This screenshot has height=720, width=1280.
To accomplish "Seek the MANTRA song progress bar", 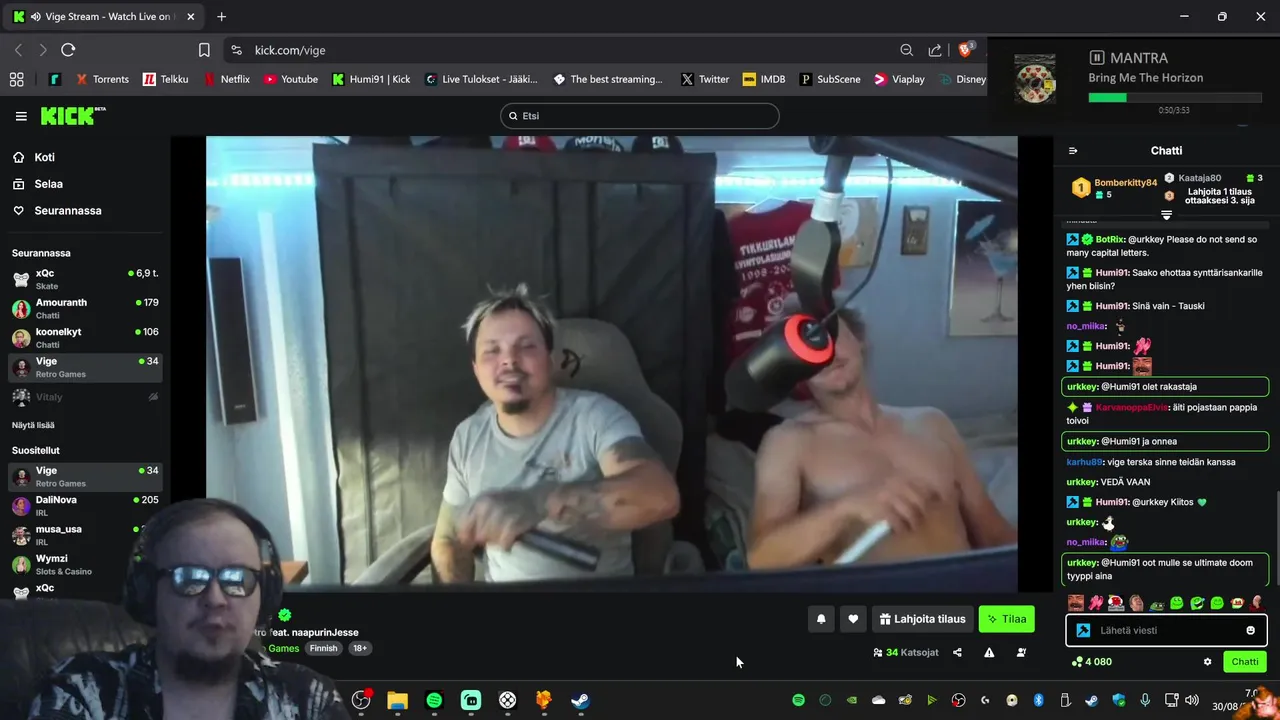I will [x=1175, y=98].
